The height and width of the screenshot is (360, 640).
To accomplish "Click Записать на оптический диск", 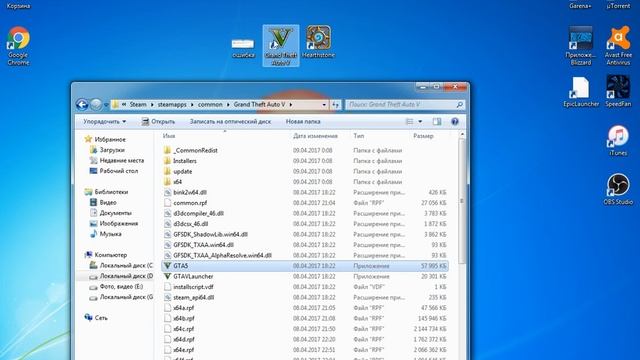I will click(230, 121).
